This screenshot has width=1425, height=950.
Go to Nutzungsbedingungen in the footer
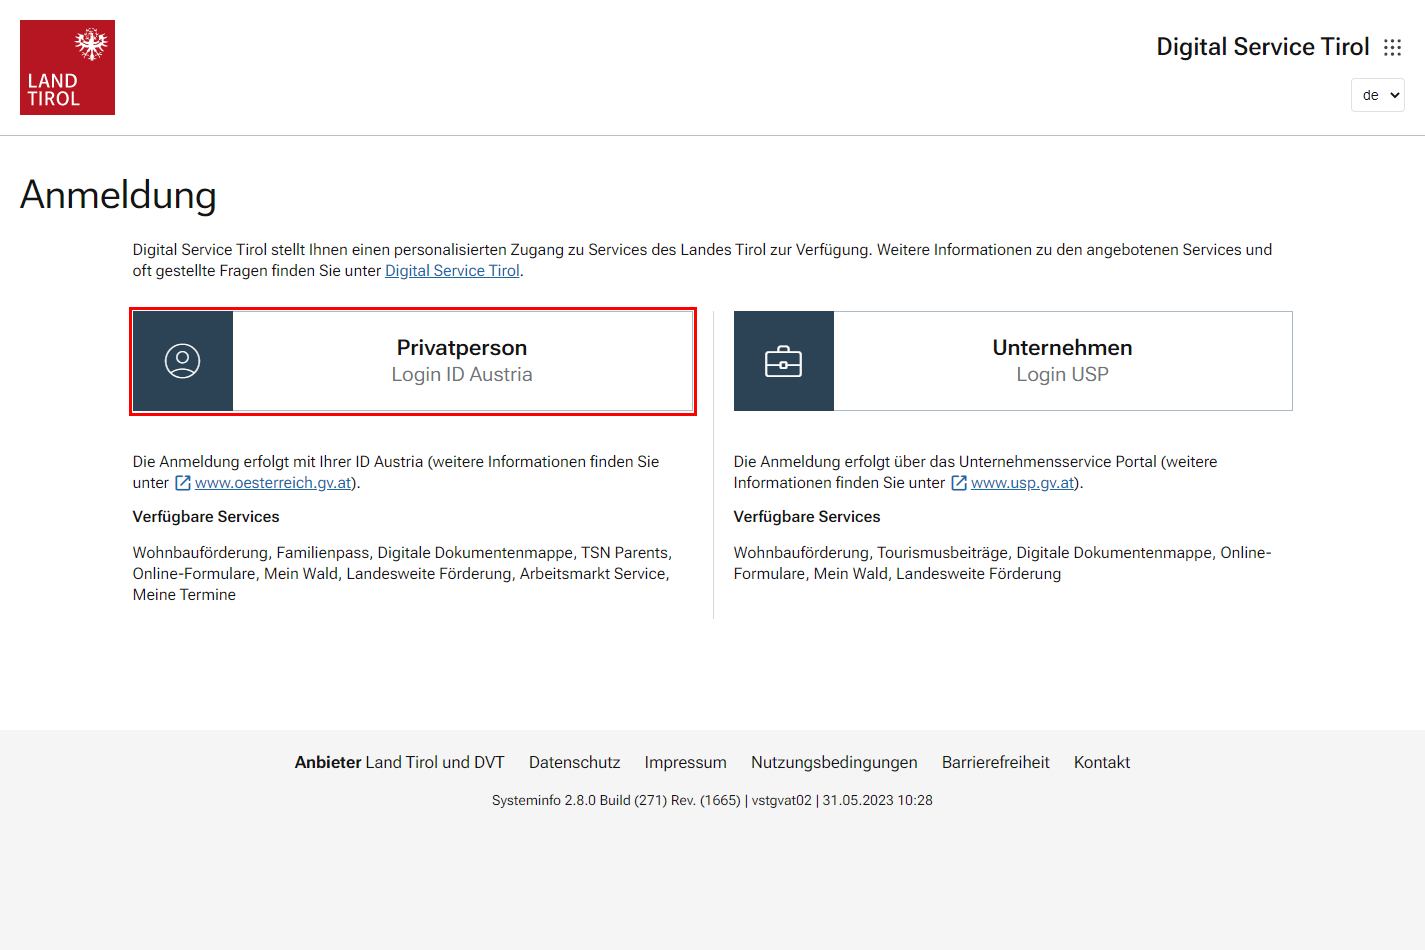click(x=834, y=762)
